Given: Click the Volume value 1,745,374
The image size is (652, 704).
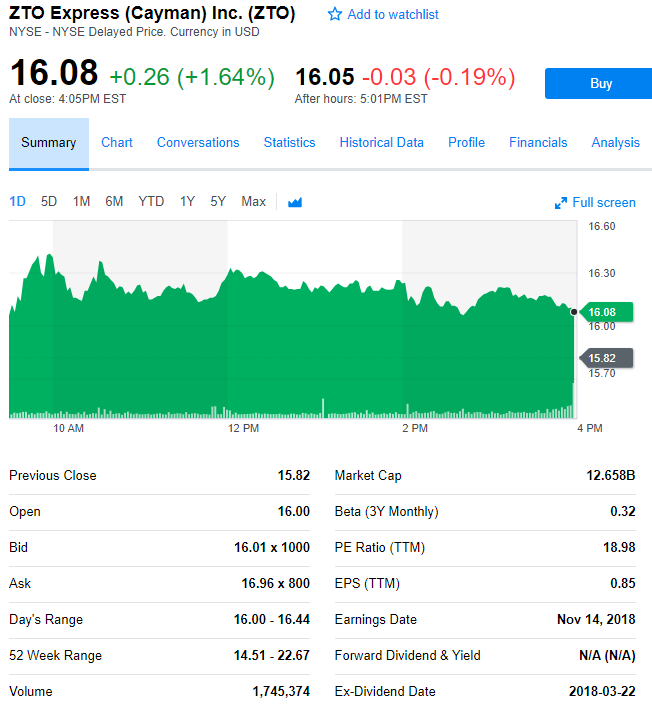Looking at the screenshot, I should tap(281, 691).
